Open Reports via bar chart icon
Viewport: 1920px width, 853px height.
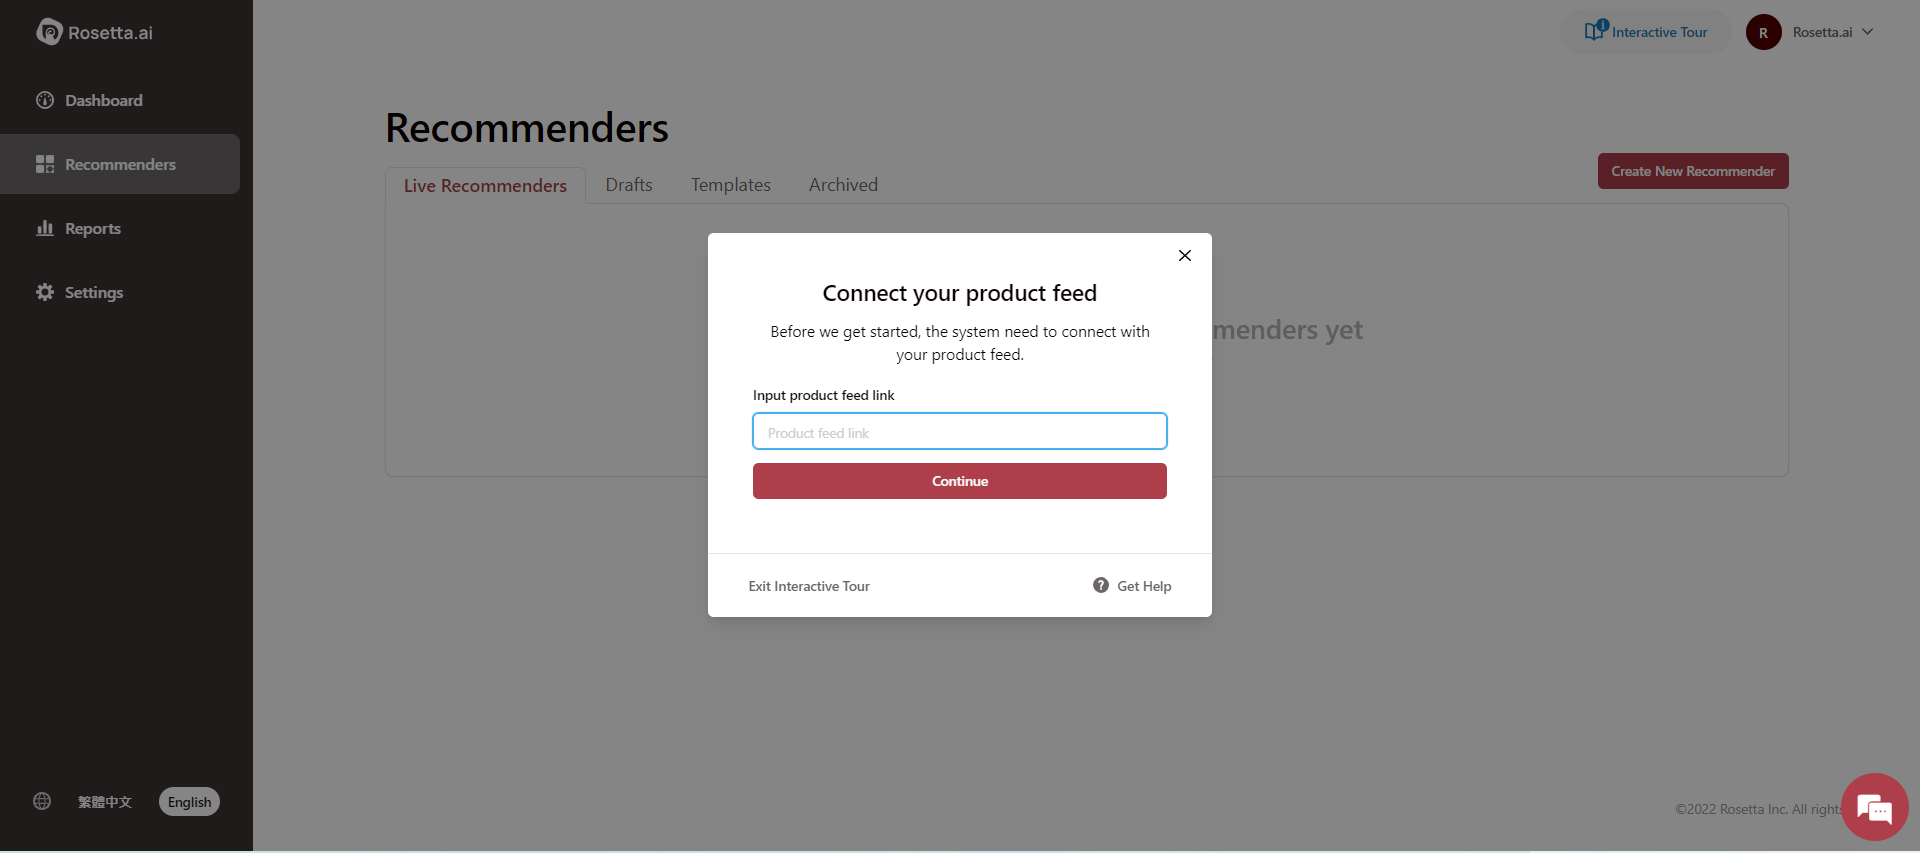click(45, 228)
